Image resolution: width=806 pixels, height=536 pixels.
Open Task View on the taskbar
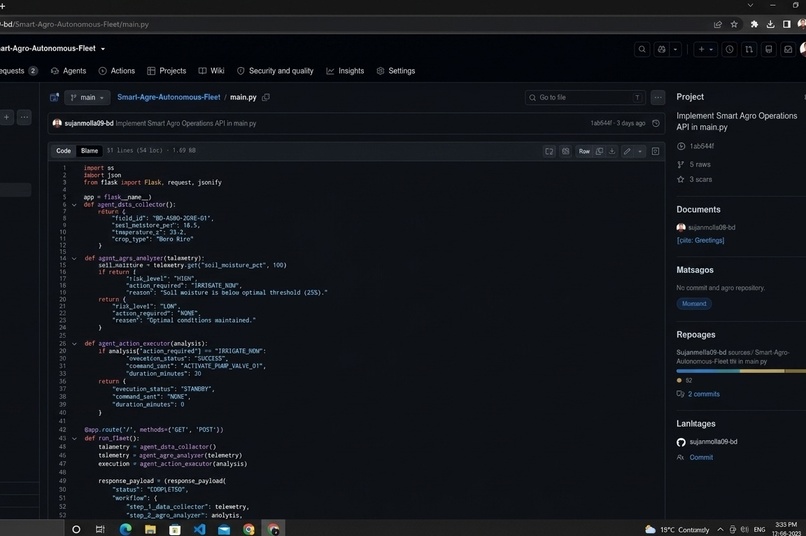(100, 529)
